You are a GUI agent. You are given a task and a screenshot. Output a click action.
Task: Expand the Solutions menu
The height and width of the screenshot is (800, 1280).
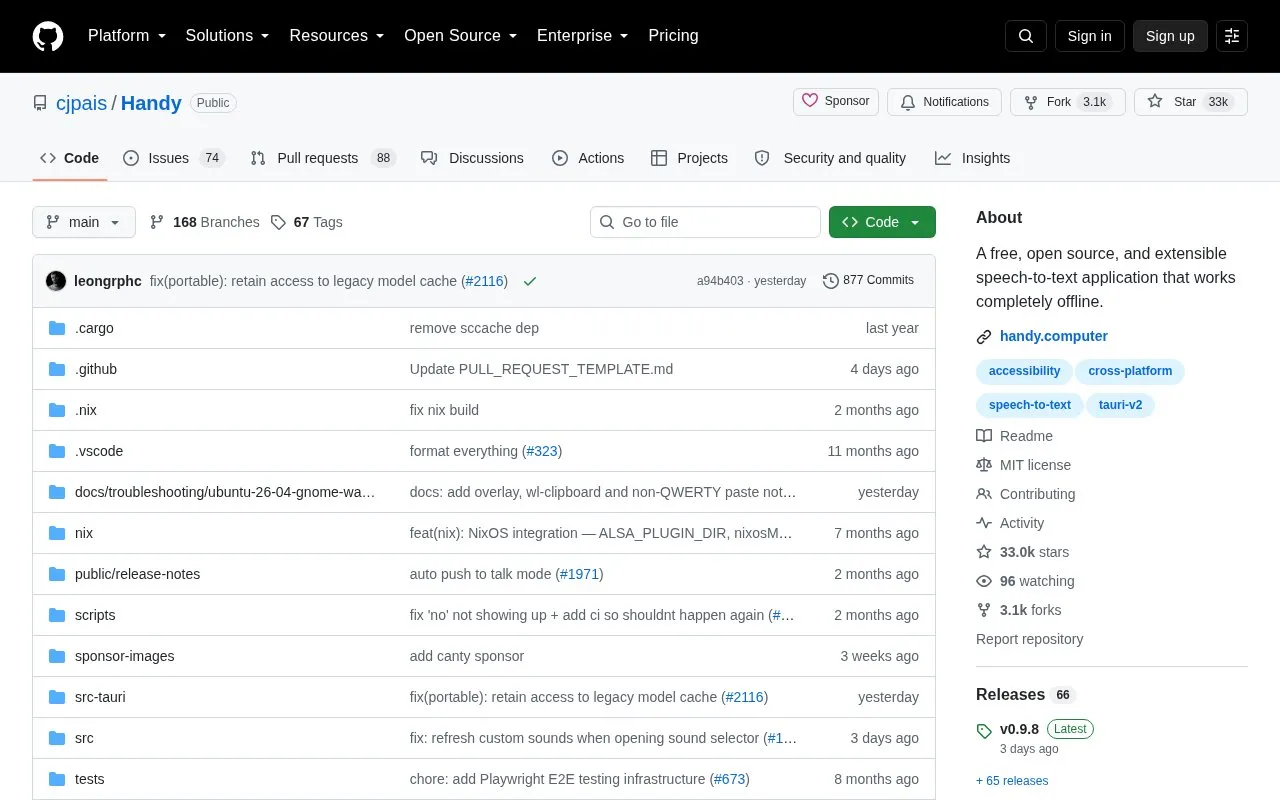227,36
